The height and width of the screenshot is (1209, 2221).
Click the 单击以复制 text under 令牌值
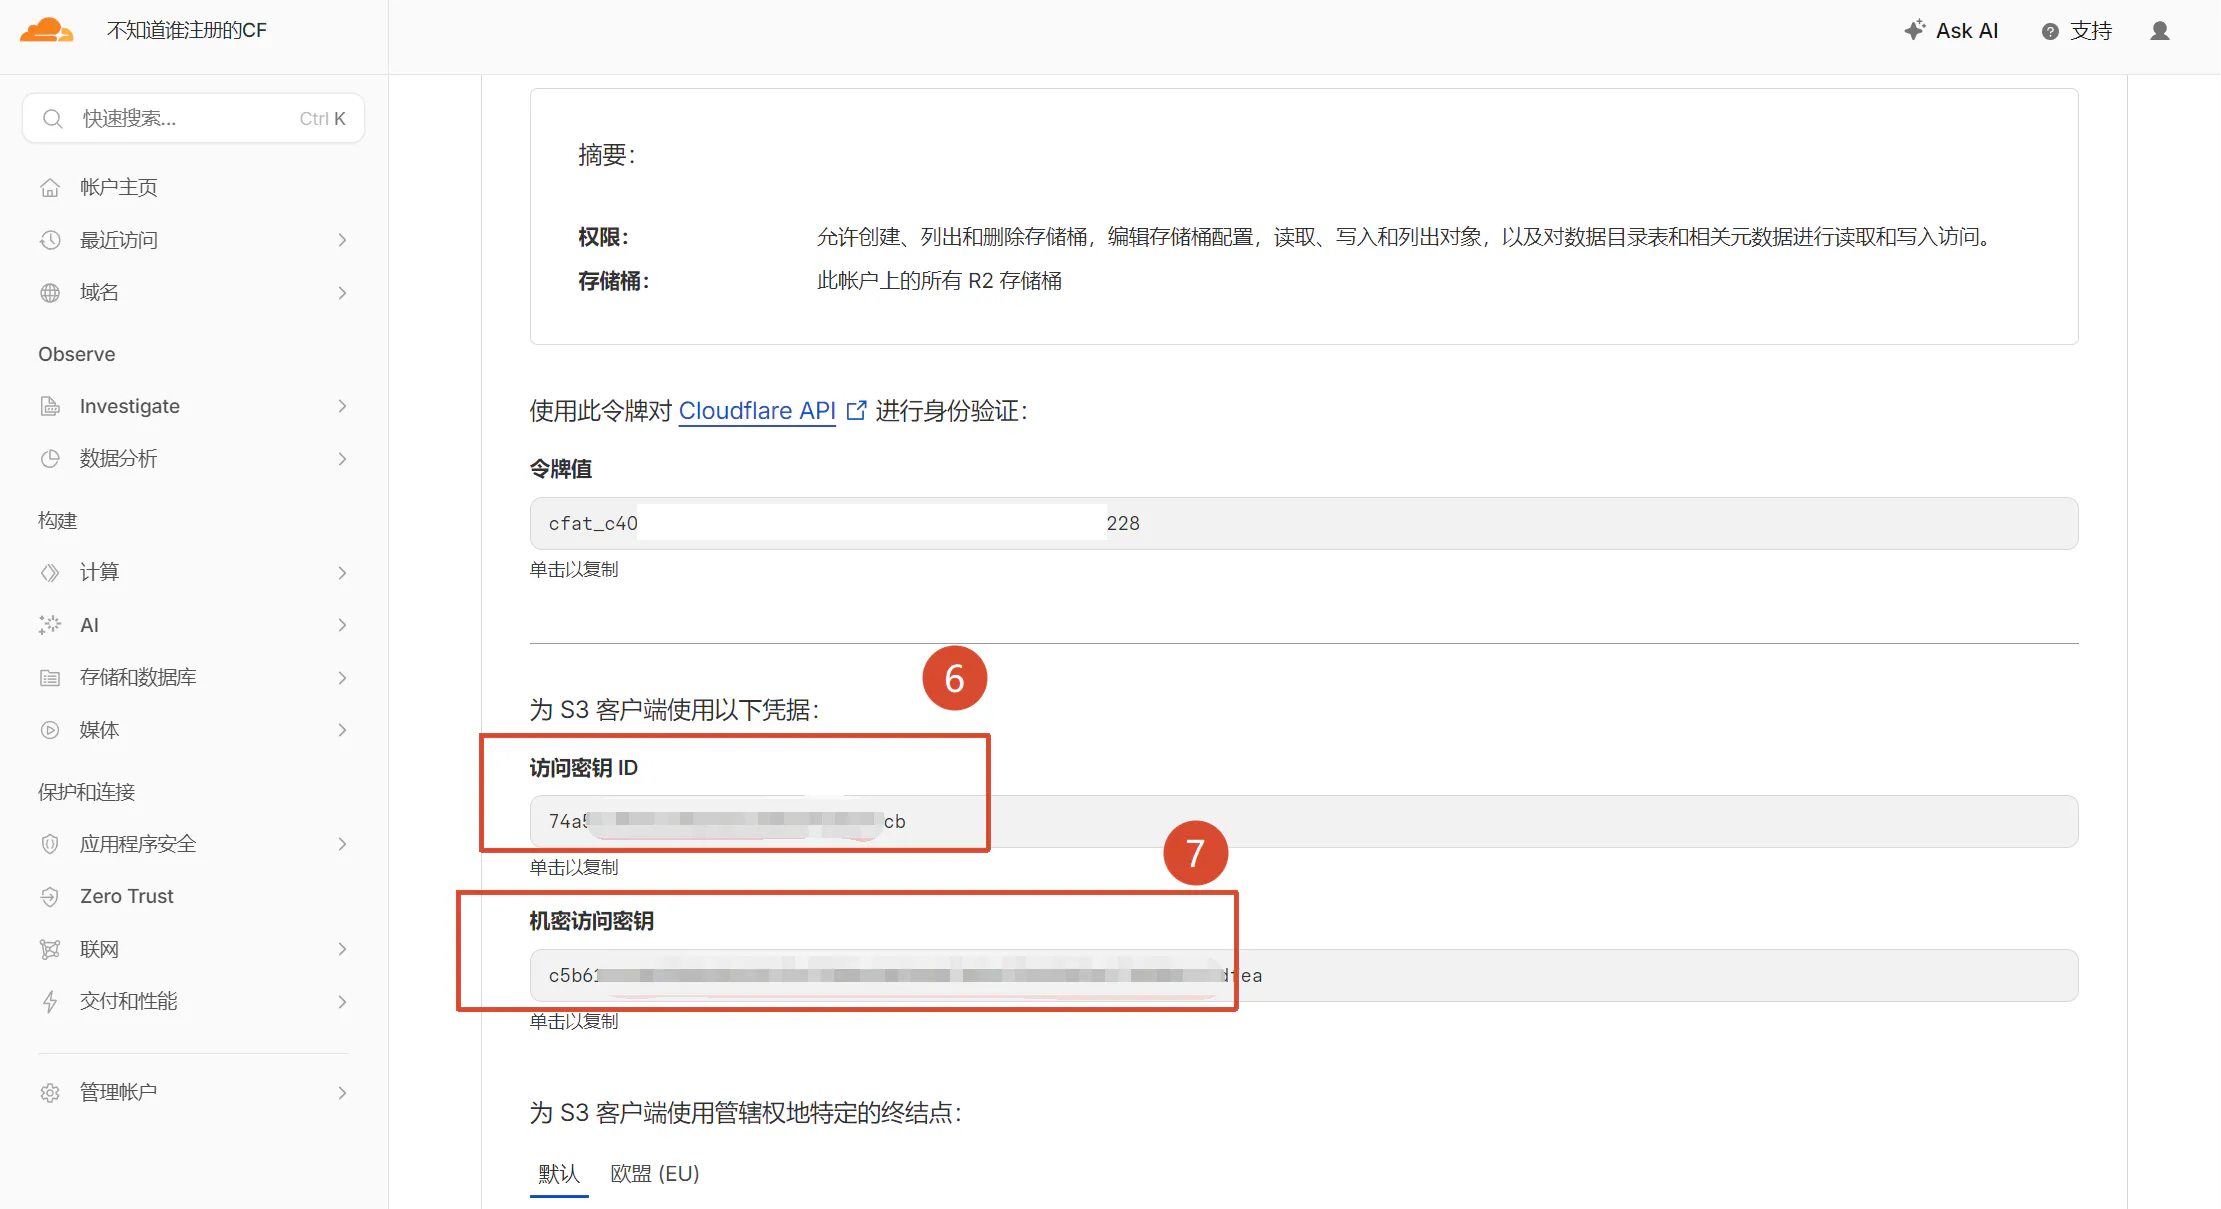[574, 569]
